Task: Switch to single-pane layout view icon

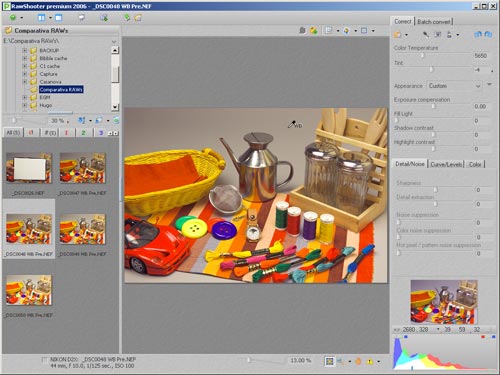Action: coord(58,18)
